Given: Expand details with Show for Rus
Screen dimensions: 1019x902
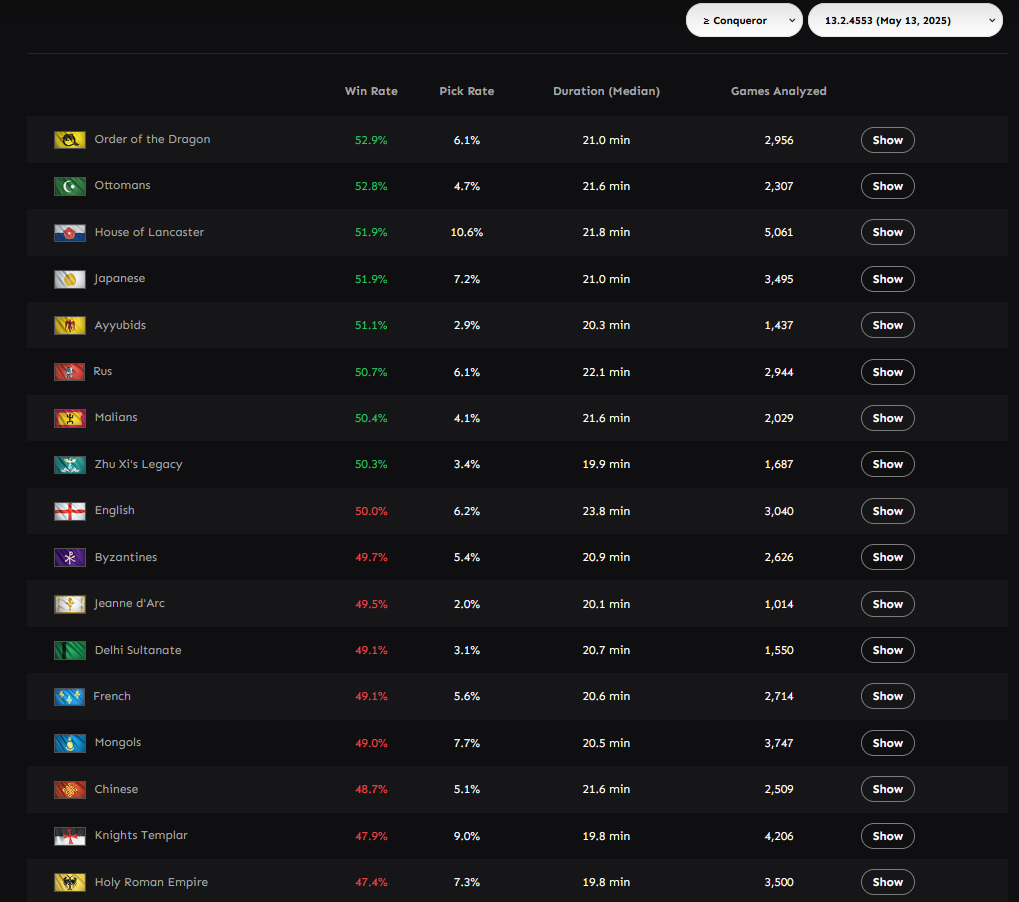Looking at the screenshot, I should 887,372.
